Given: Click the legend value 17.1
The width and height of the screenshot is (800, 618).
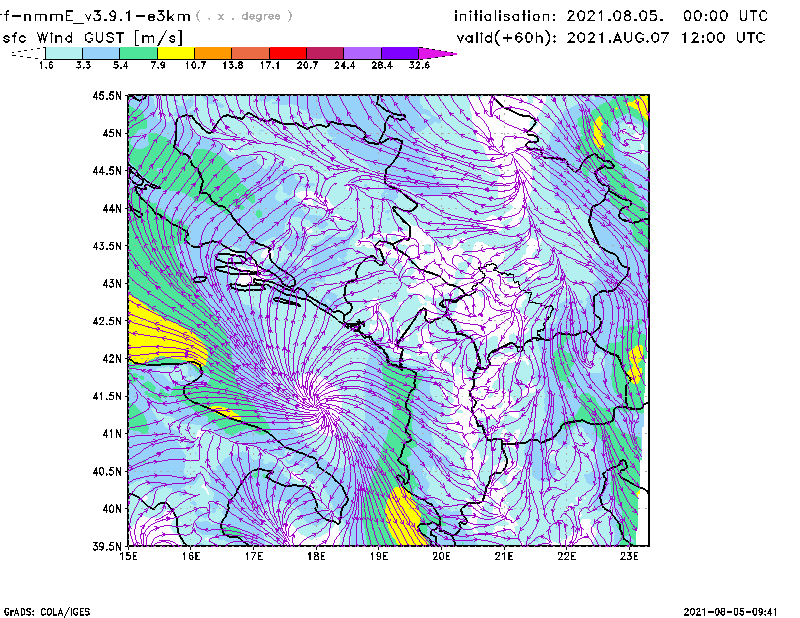Looking at the screenshot, I should pos(270,65).
